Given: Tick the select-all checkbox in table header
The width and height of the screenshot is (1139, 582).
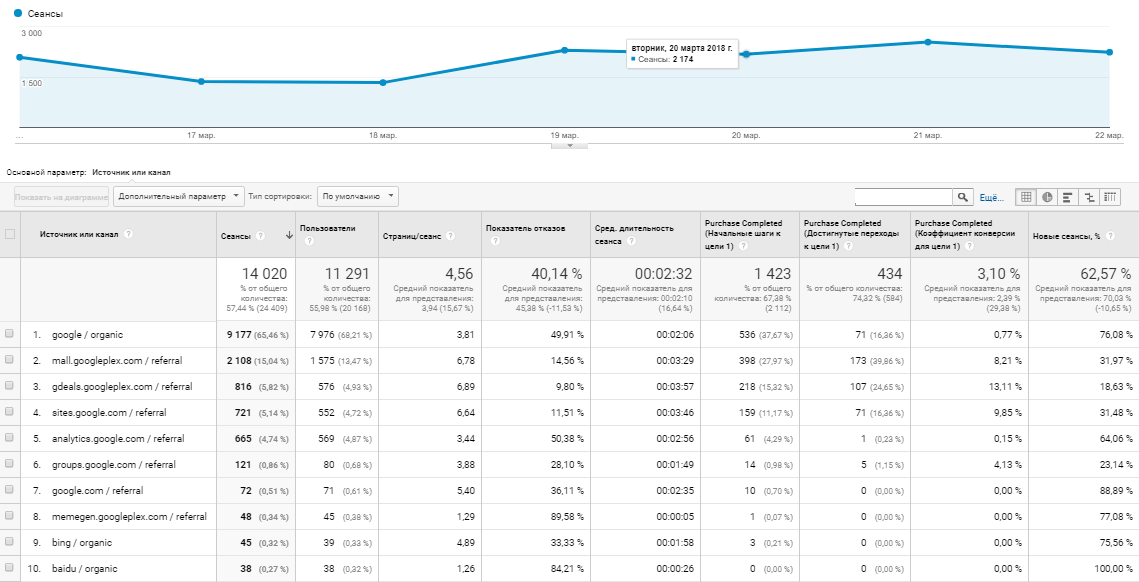Looking at the screenshot, I should [10, 234].
